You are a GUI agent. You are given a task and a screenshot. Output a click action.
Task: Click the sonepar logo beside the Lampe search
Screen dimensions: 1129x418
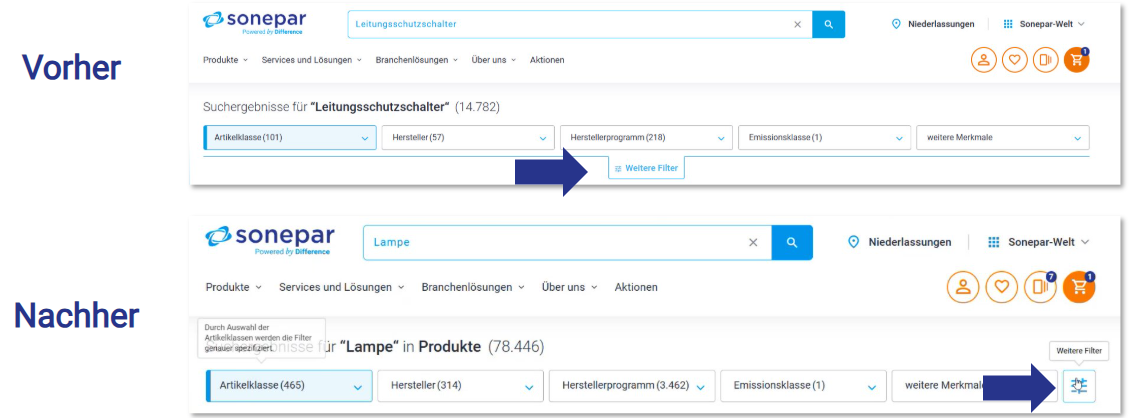[269, 241]
